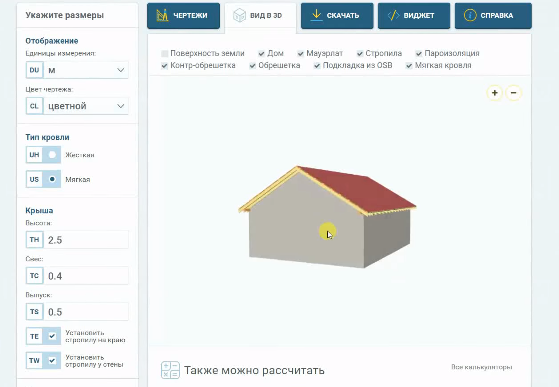The image size is (559, 387).
Task: Open the Все калькуляторы link
Action: click(x=482, y=367)
